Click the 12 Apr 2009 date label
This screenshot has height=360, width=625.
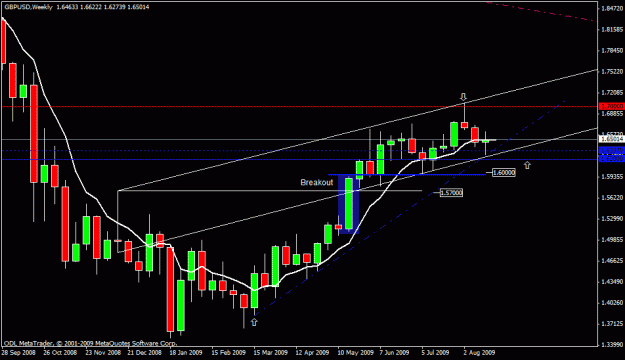pos(312,353)
